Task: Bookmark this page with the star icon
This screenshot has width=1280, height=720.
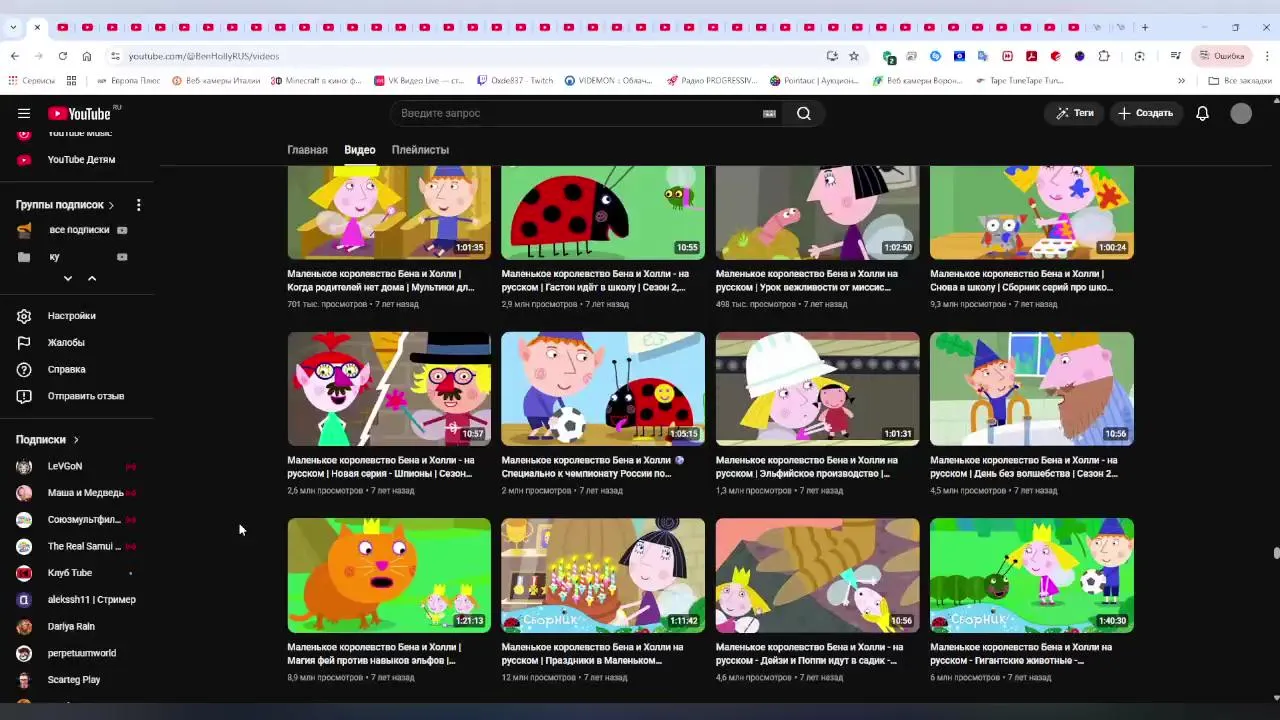Action: (x=854, y=56)
